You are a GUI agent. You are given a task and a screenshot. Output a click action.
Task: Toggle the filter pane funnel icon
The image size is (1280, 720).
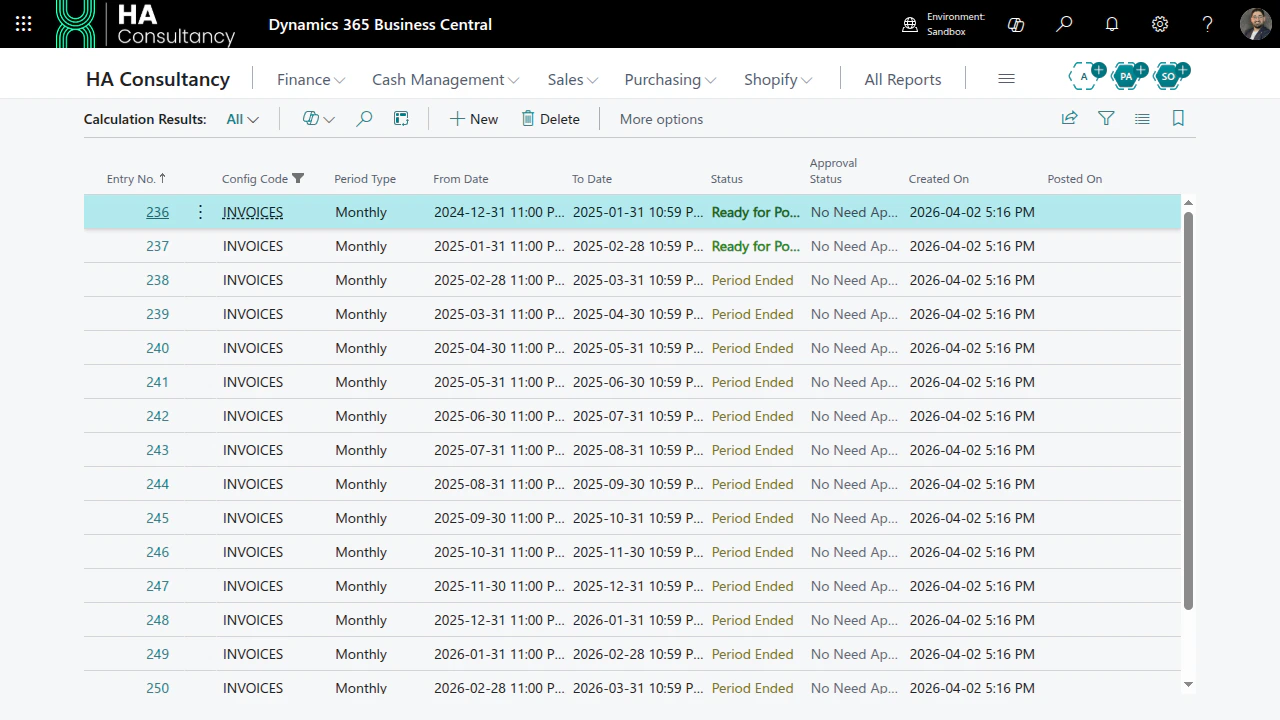click(1106, 119)
